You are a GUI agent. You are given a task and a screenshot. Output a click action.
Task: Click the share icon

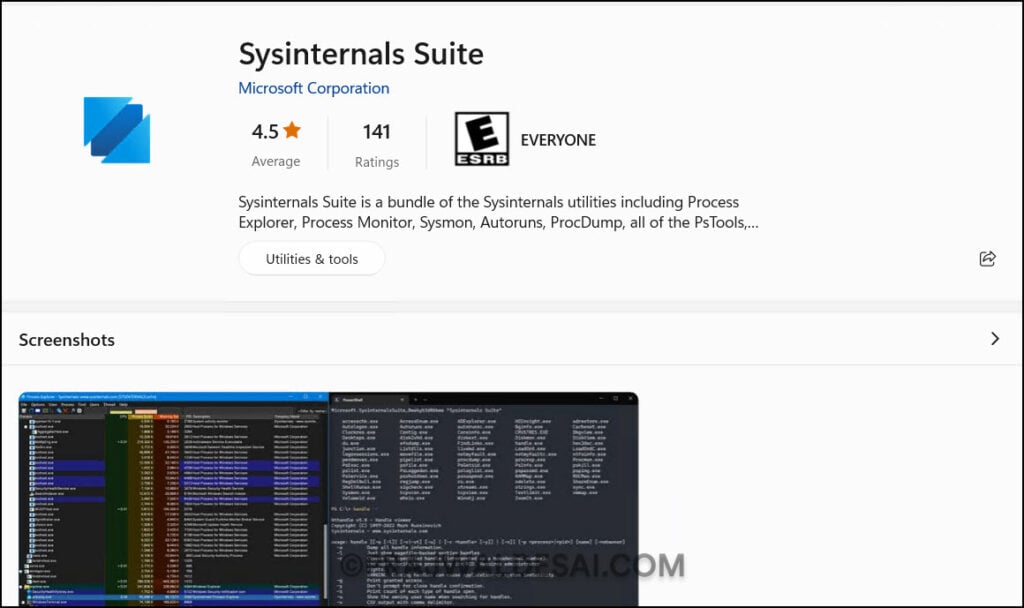(987, 259)
